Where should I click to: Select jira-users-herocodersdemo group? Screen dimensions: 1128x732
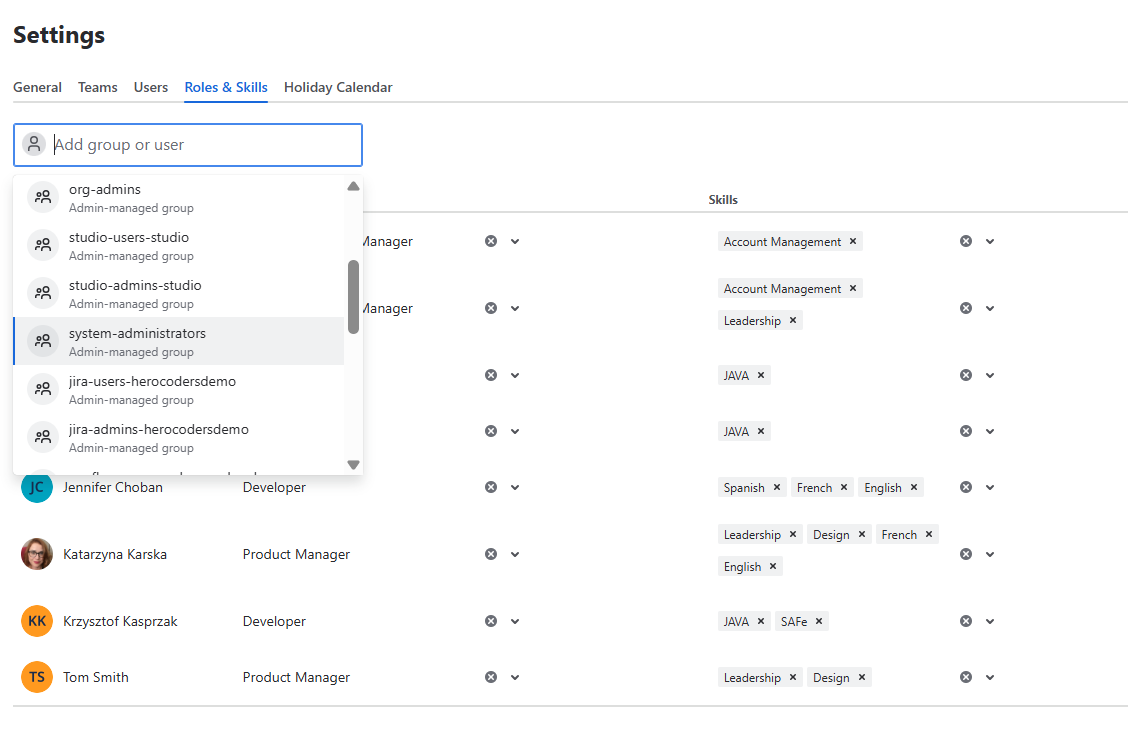178,389
